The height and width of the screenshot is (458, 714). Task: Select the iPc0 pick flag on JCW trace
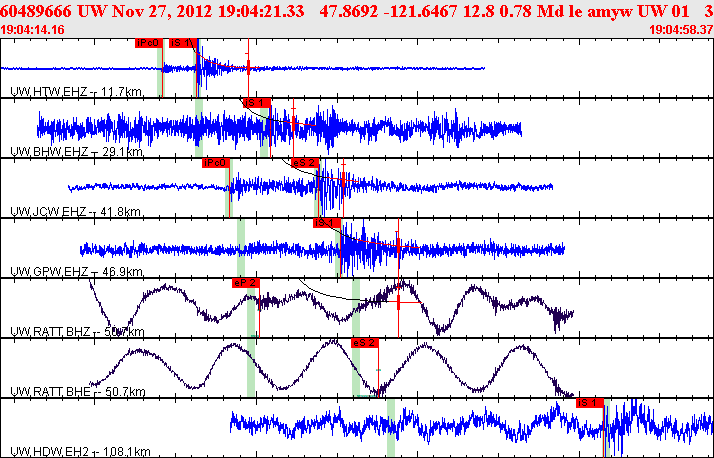[216, 163]
